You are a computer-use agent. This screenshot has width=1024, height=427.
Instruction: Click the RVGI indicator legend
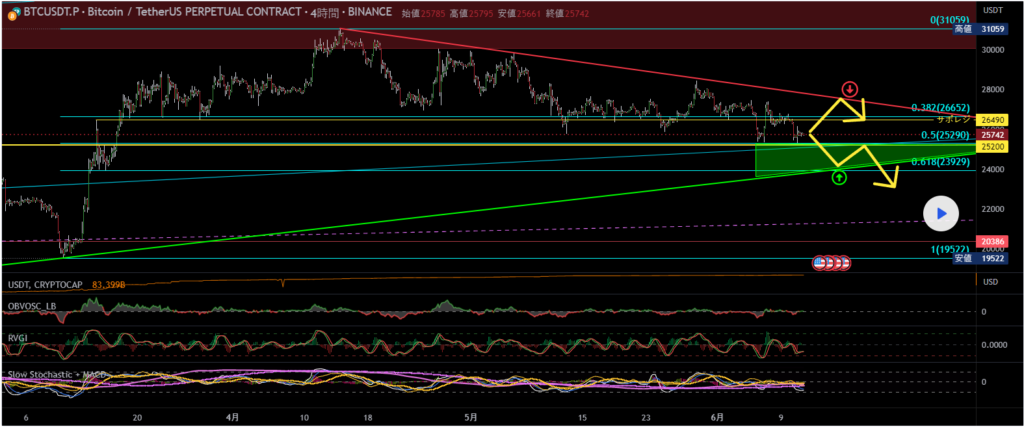pos(17,339)
